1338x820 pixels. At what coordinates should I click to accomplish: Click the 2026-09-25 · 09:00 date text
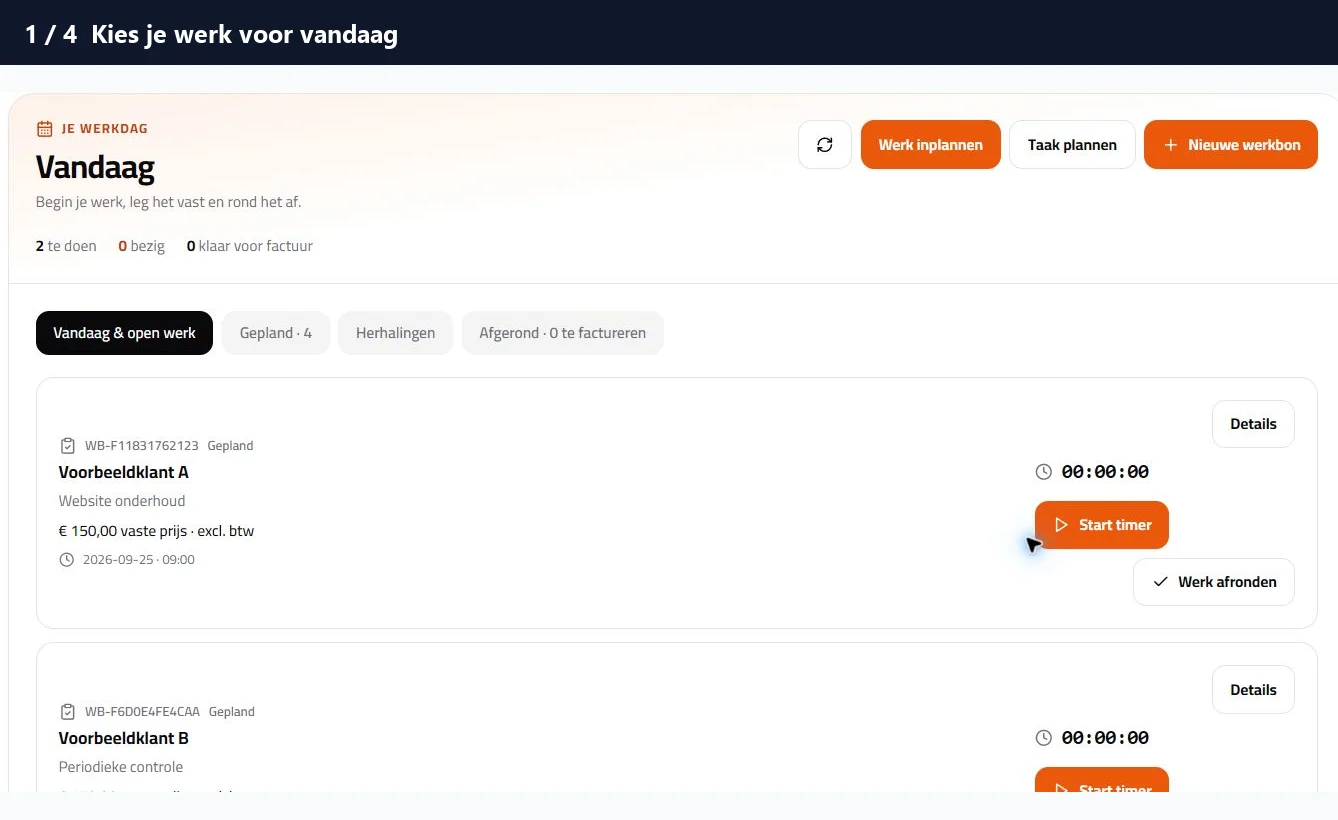(139, 559)
